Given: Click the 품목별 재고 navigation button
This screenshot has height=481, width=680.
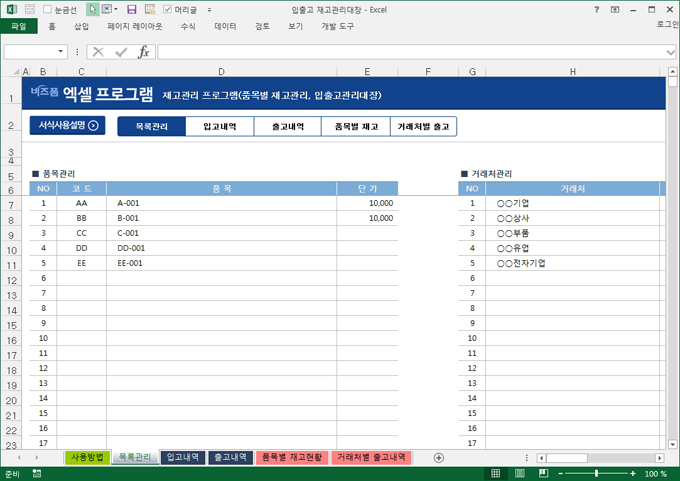Looking at the screenshot, I should point(356,127).
